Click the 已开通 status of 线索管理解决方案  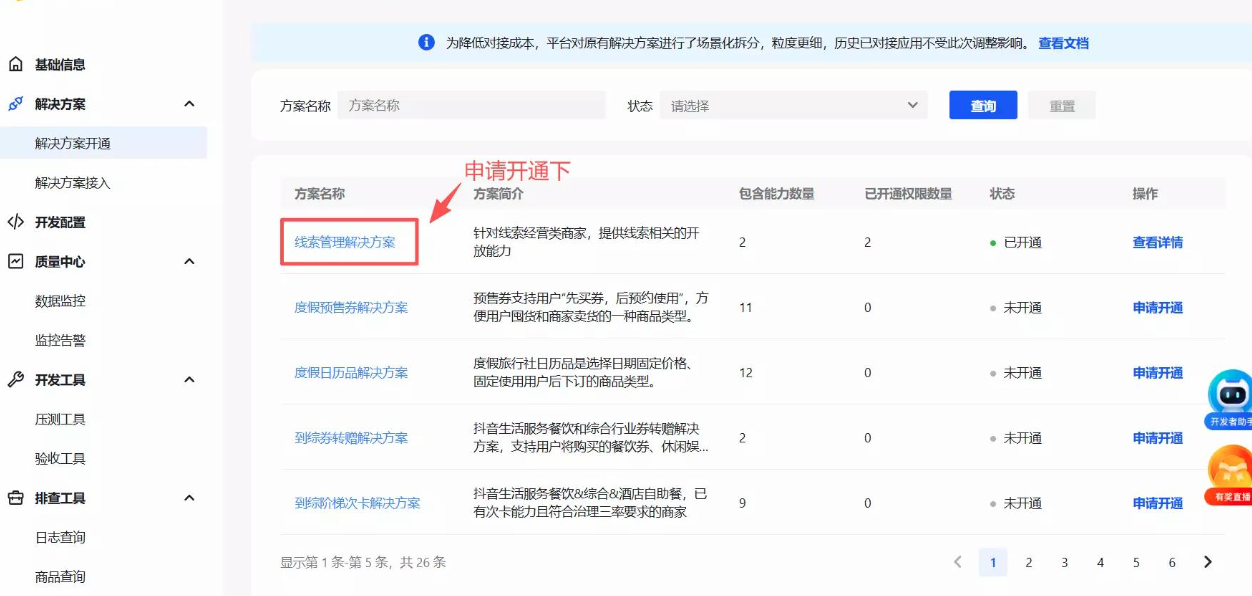click(1016, 242)
